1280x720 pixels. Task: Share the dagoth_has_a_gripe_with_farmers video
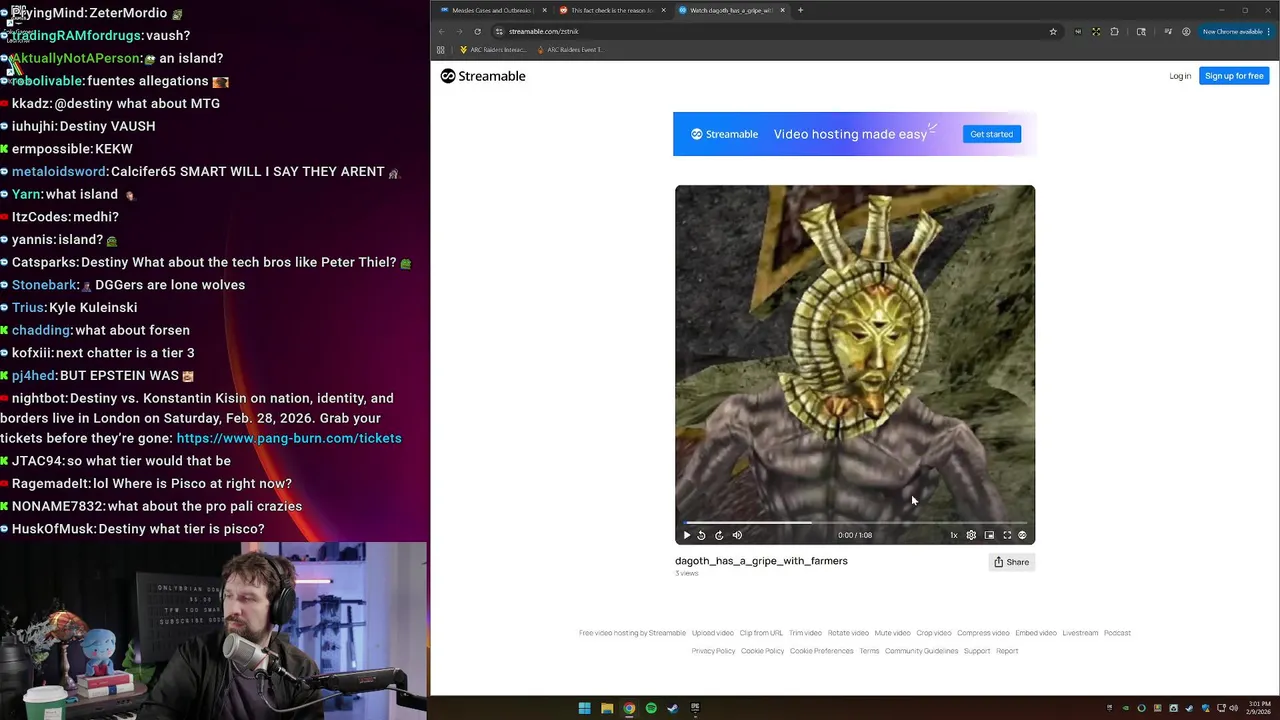1011,562
